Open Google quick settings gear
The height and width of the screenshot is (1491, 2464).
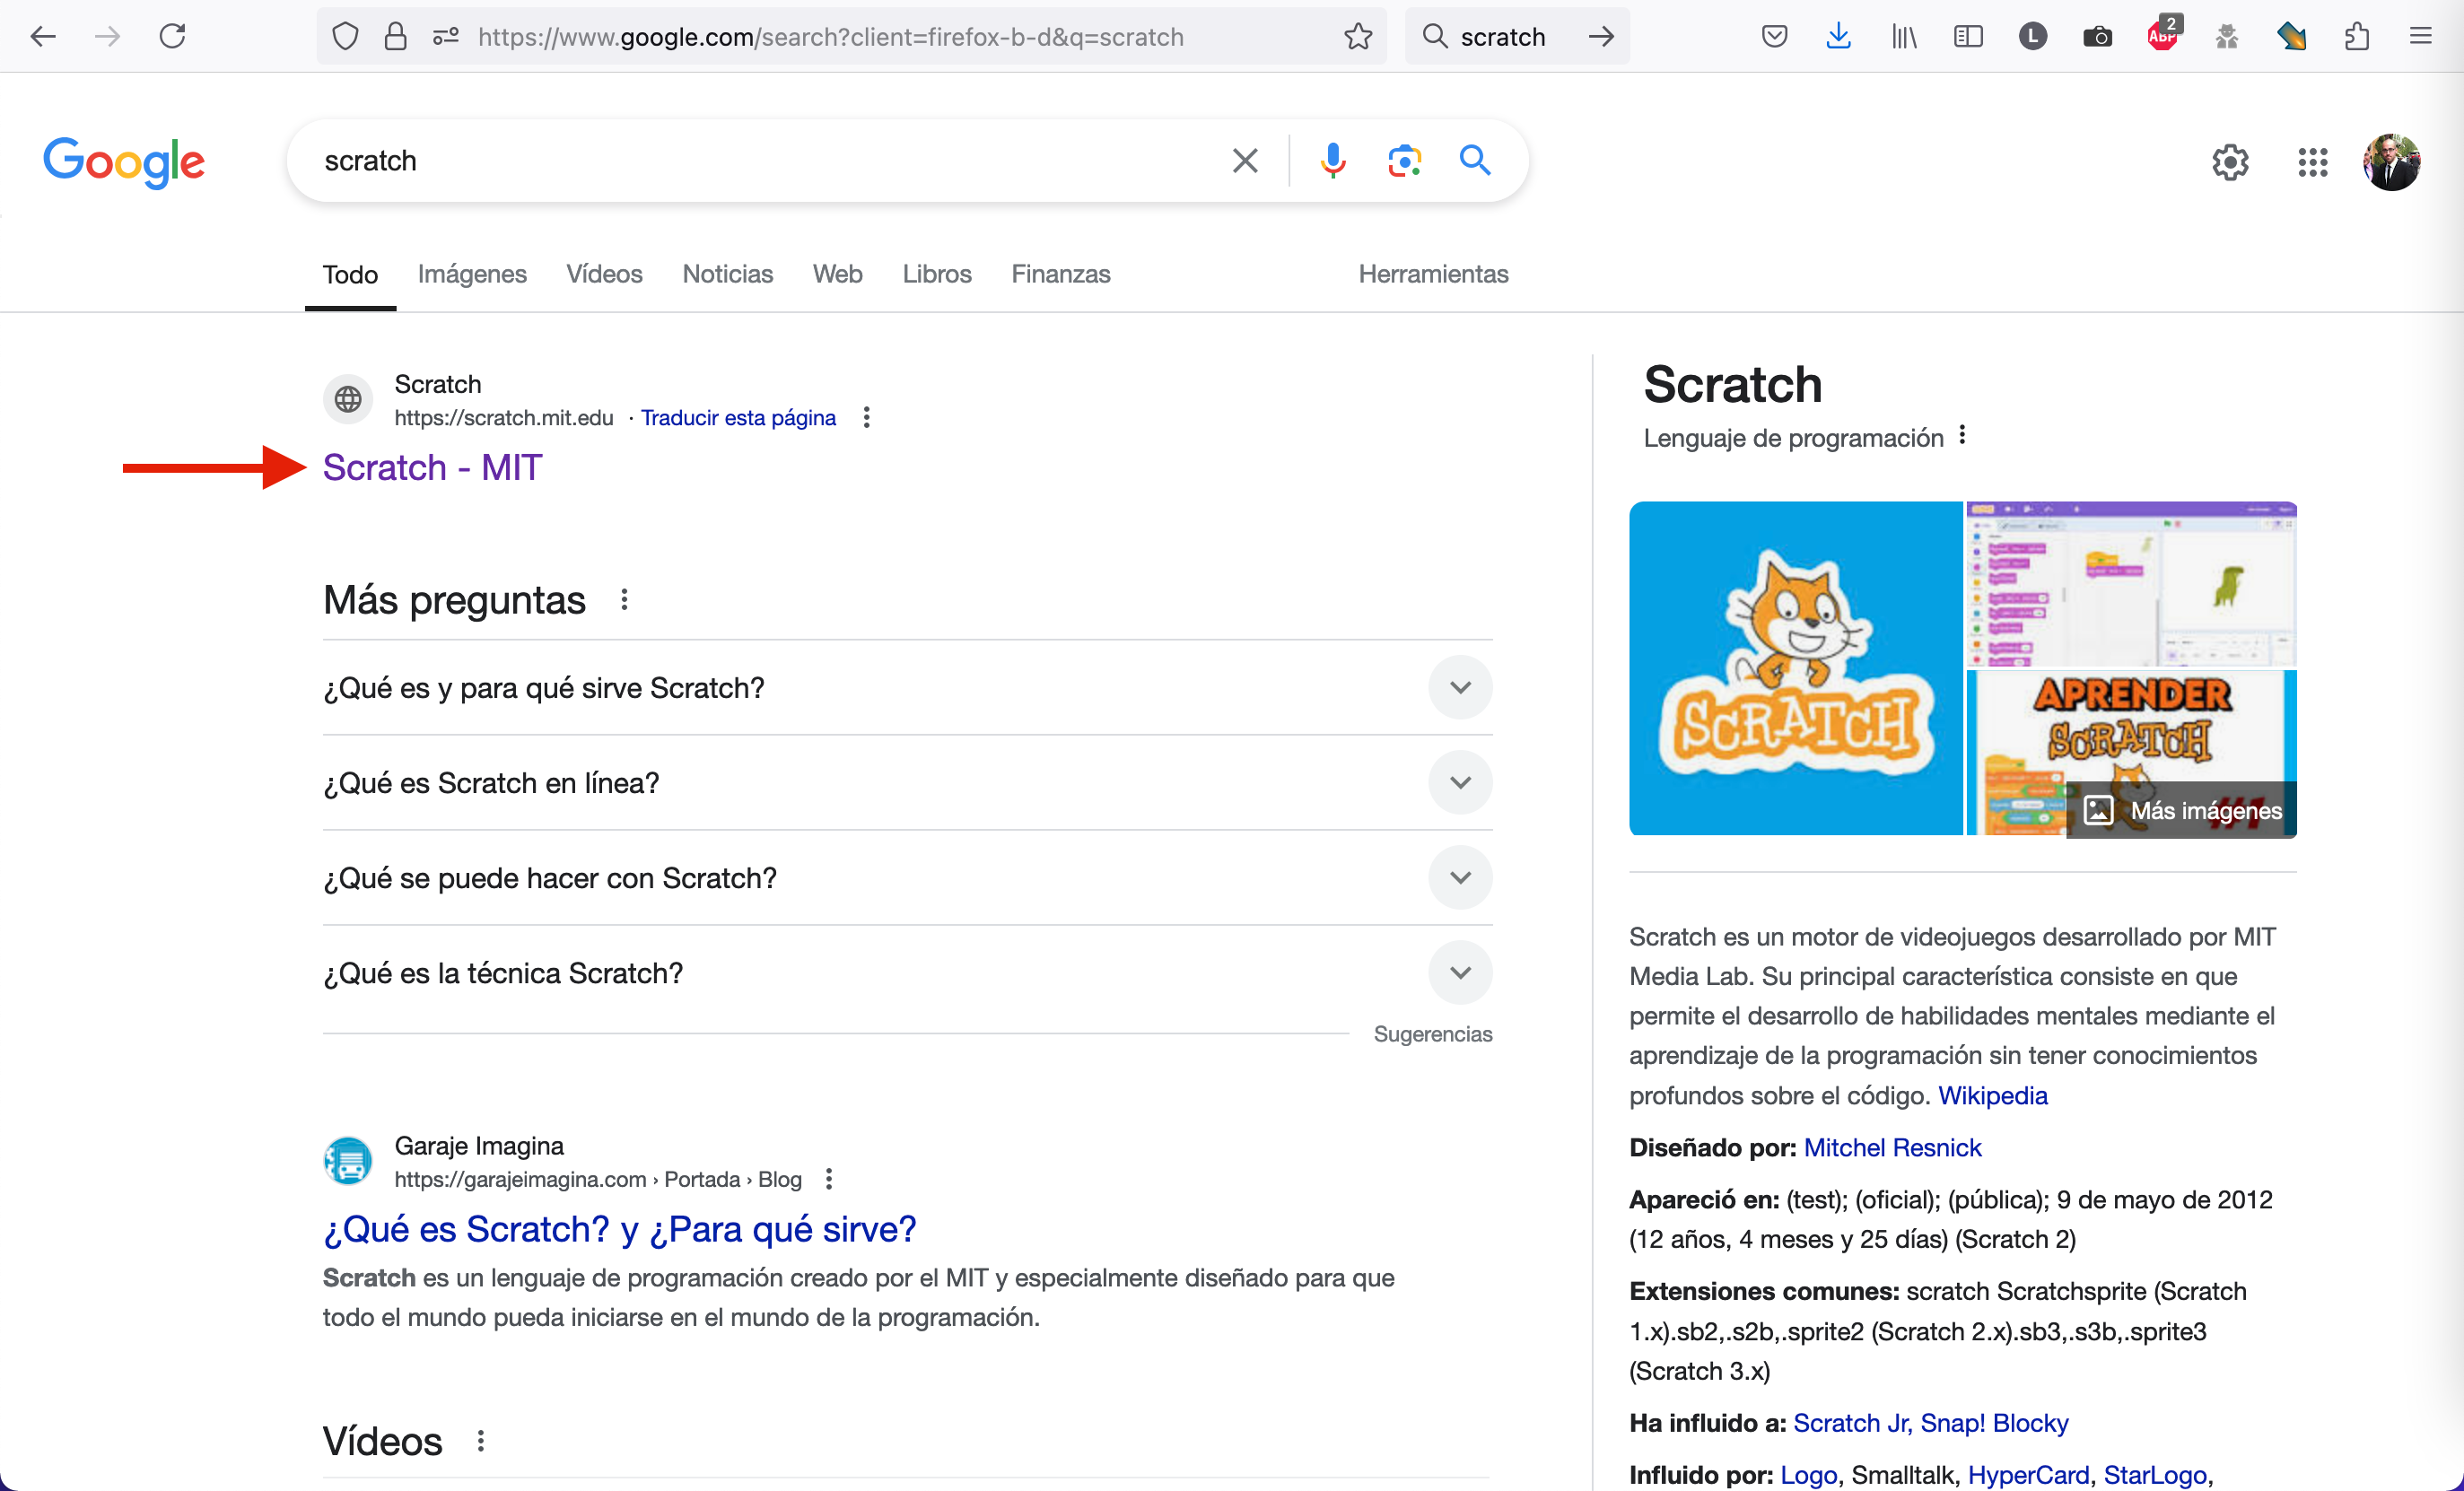pos(2230,162)
